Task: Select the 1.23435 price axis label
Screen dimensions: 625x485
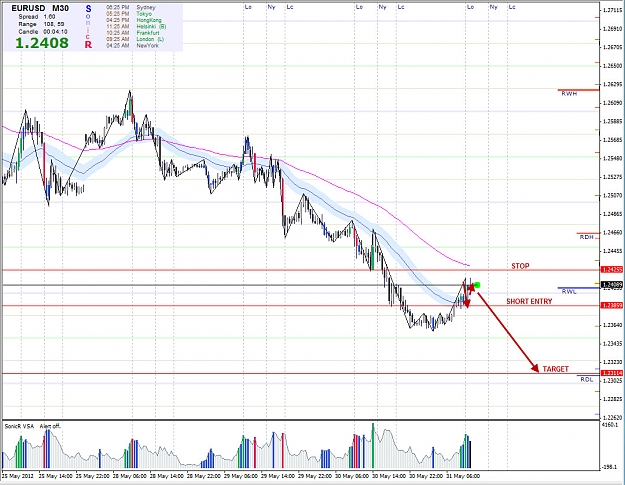Action: point(612,343)
